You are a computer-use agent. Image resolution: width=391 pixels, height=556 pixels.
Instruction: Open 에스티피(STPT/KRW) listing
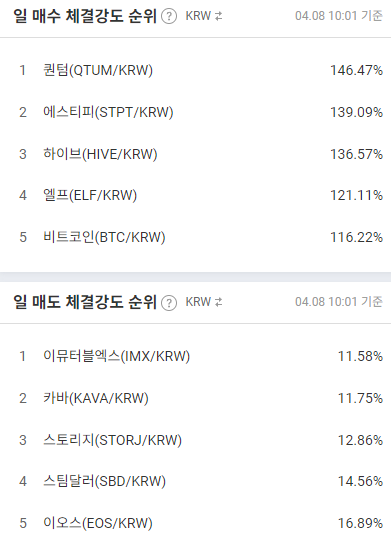tap(108, 112)
